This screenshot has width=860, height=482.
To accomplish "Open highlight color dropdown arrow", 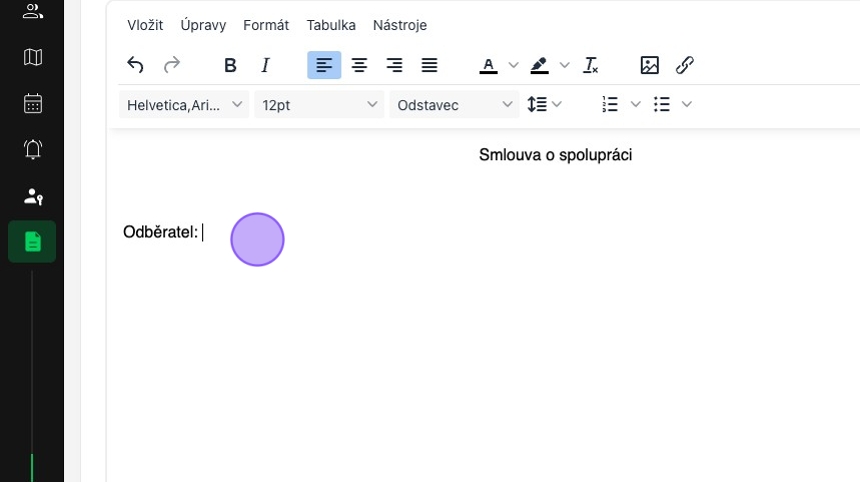I will coord(564,65).
